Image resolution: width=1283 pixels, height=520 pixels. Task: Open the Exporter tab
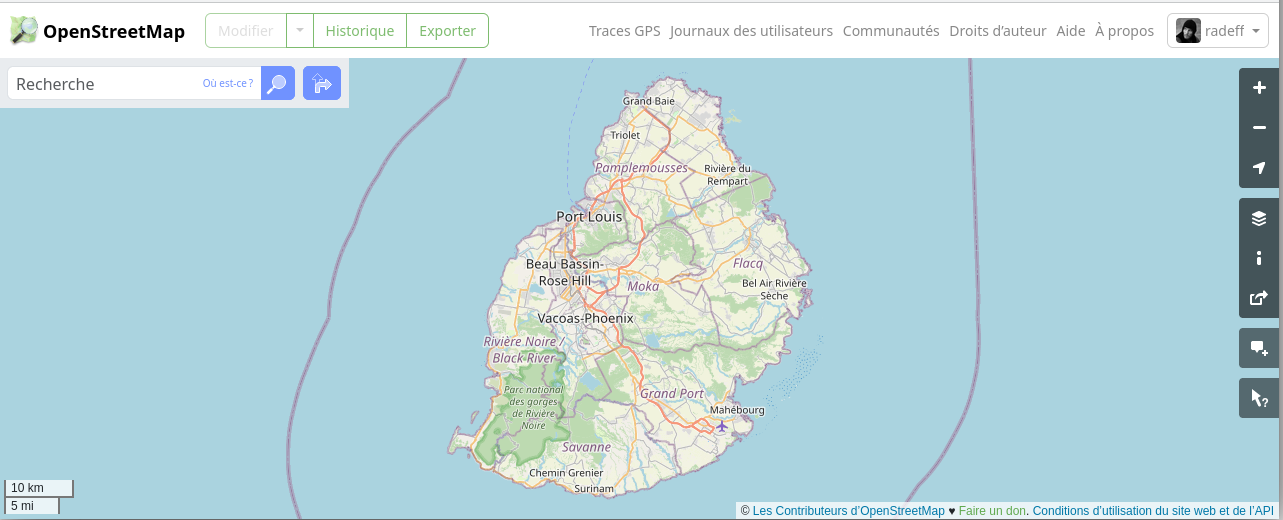pos(448,31)
